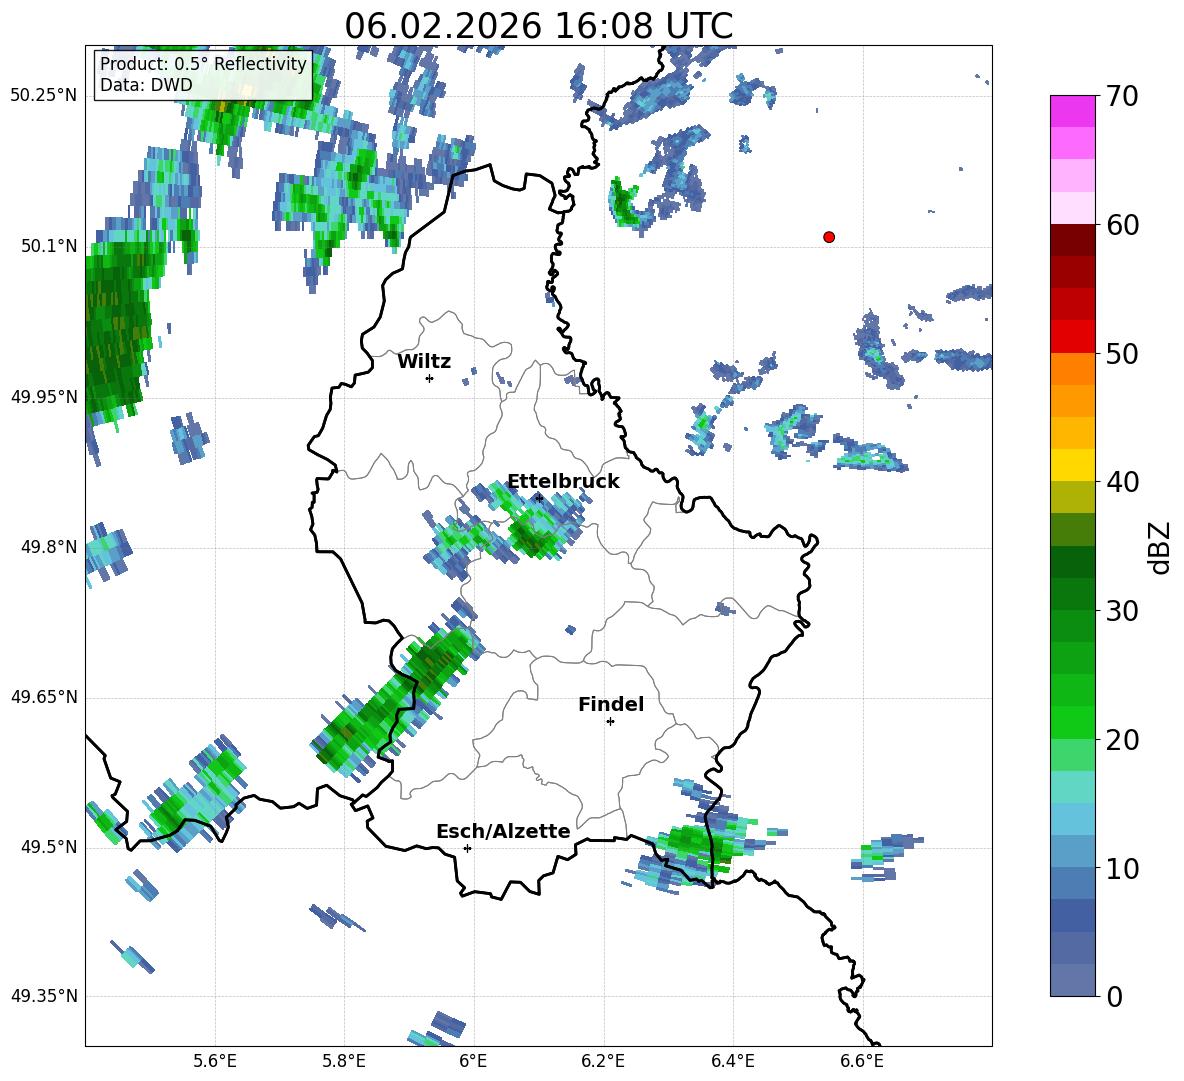Click the 49.65°N latitude tick label
Viewport: 1184px width, 1081px height.
point(44,697)
